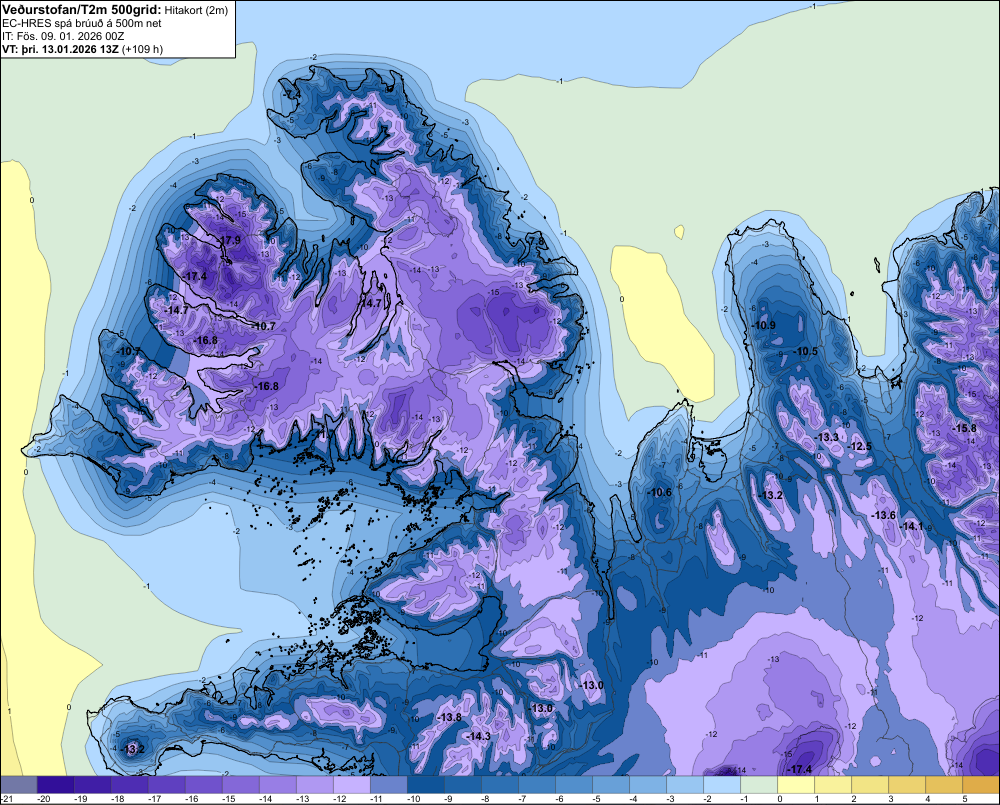Screen dimensions: 1000x805
Task: Pick the legend swatch labeled 2
Action: 870,784
